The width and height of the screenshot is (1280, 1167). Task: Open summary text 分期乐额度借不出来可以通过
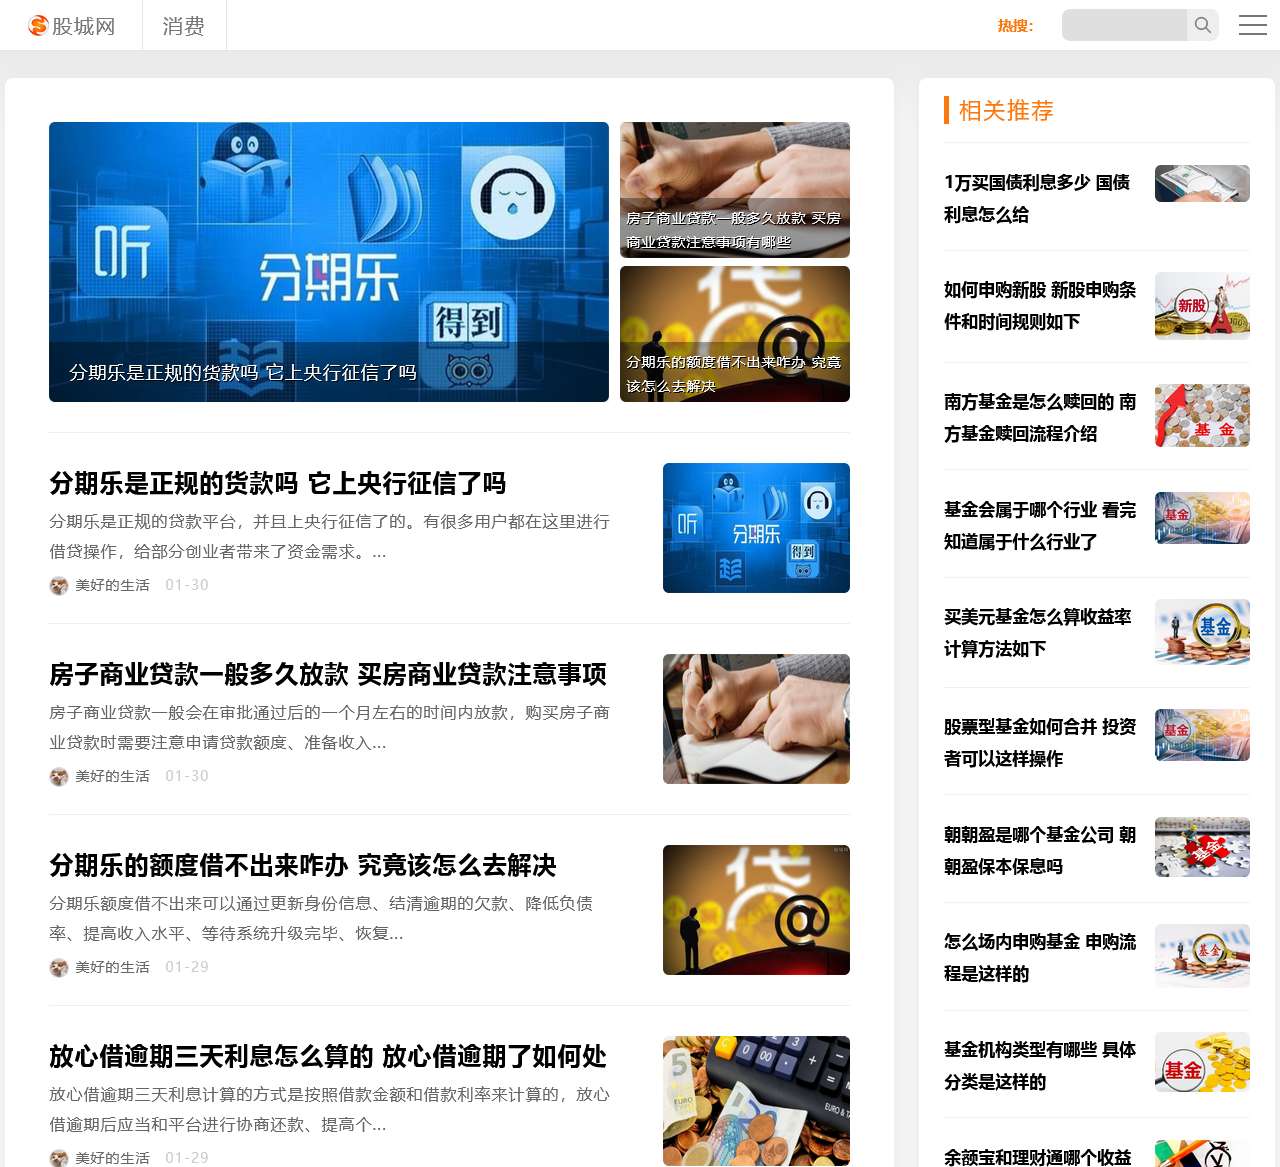pos(321,919)
